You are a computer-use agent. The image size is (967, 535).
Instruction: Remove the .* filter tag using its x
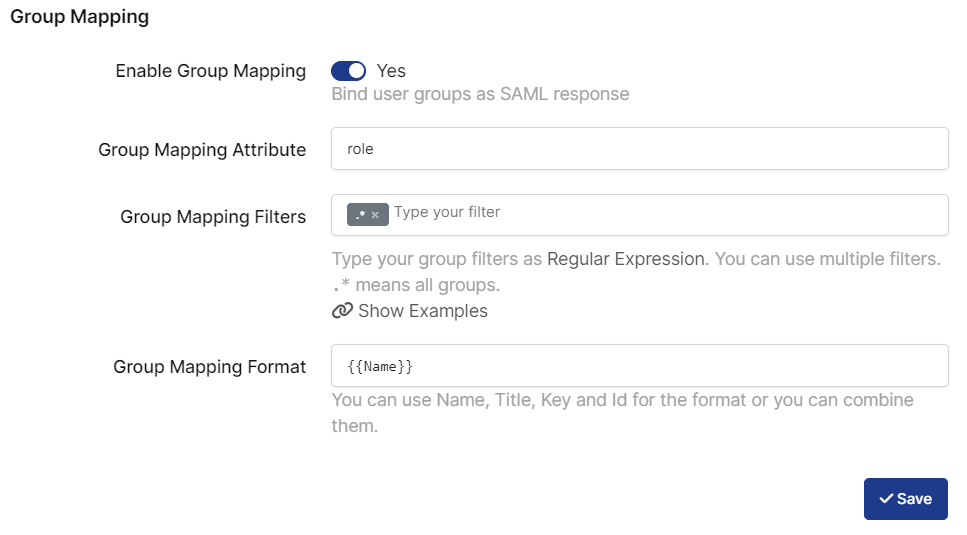point(375,215)
